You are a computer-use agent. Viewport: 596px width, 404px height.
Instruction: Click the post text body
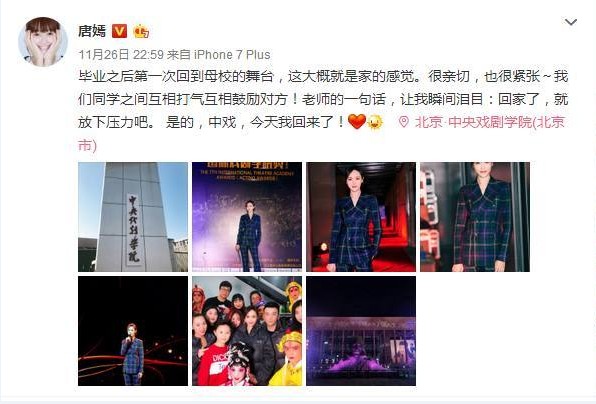[323, 100]
